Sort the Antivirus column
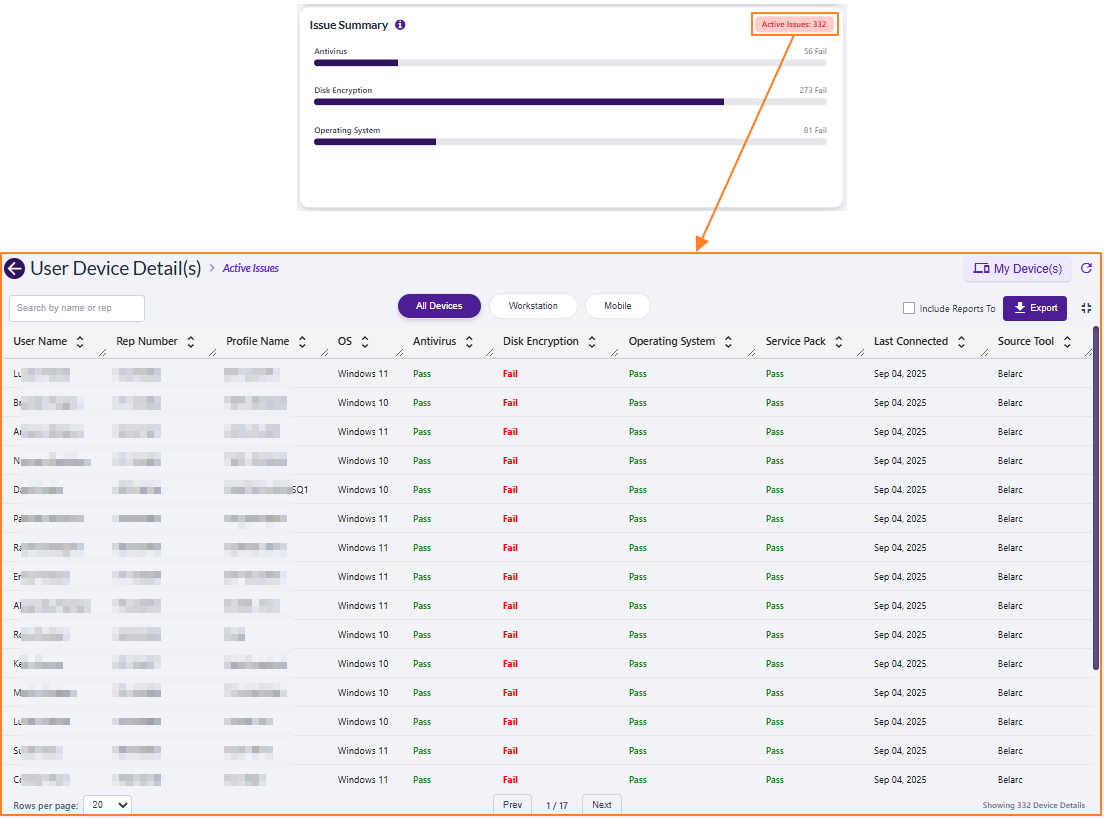1104x818 pixels. (x=468, y=341)
